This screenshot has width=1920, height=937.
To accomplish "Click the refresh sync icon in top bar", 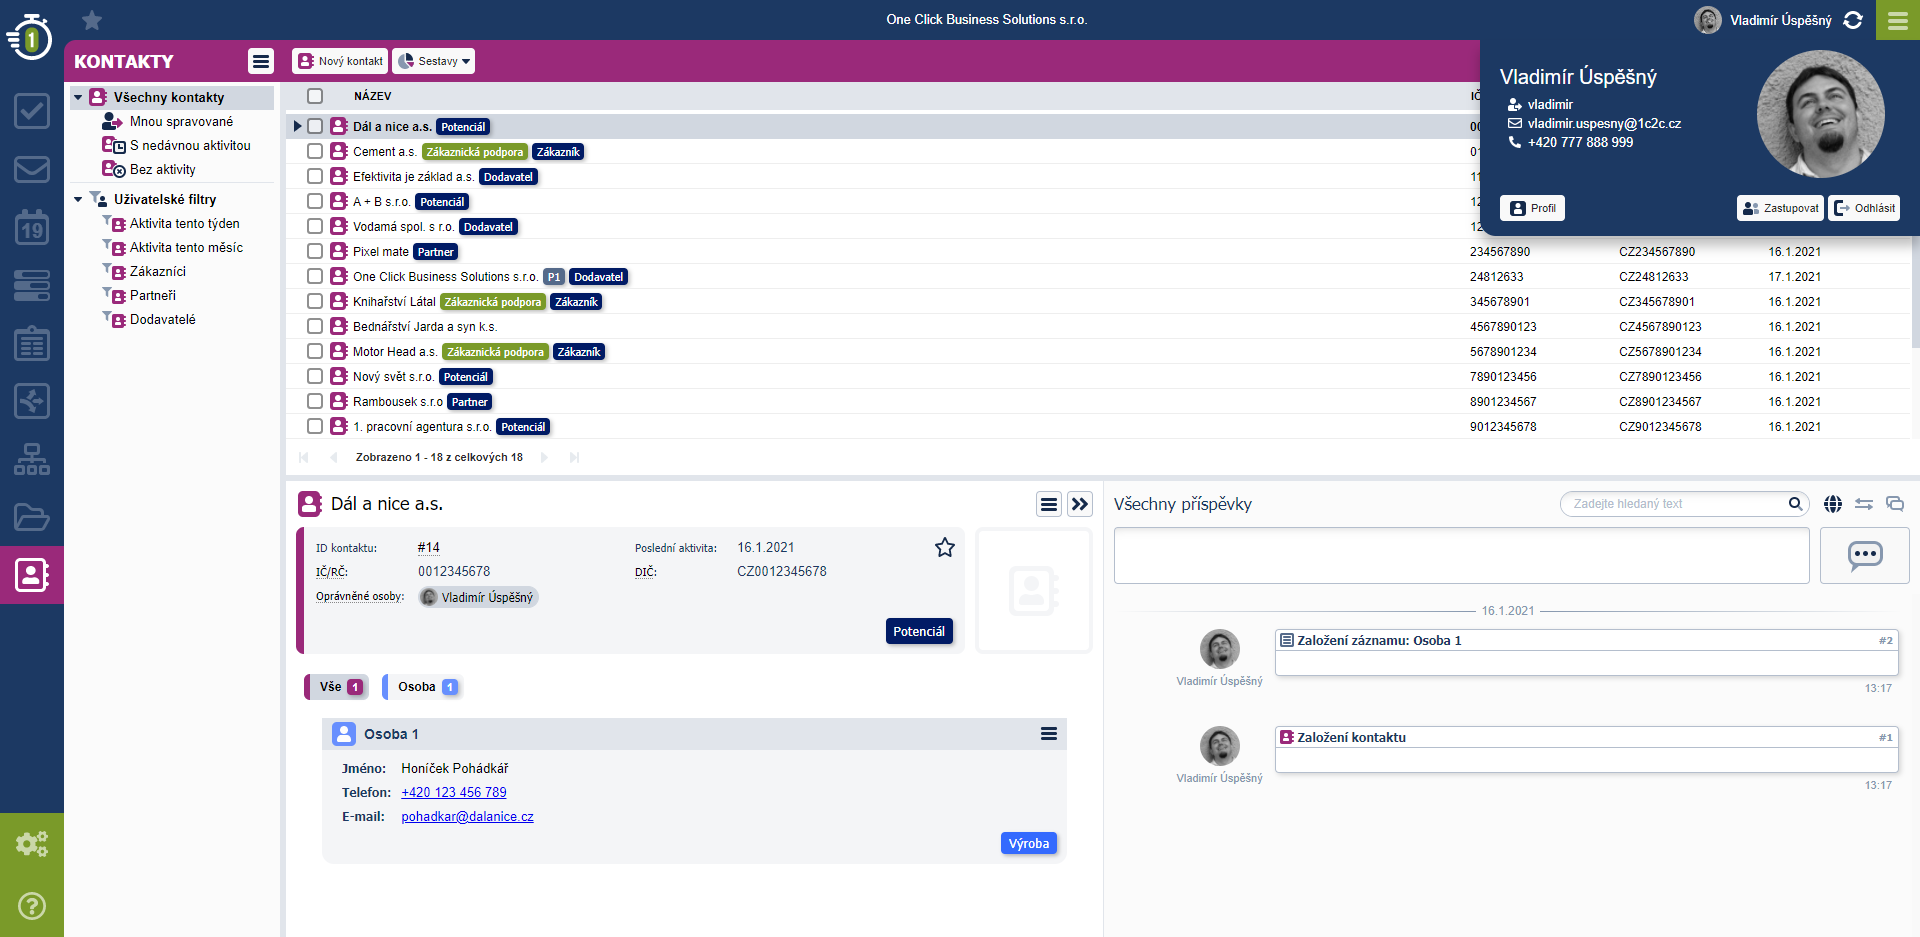I will pyautogui.click(x=1853, y=20).
